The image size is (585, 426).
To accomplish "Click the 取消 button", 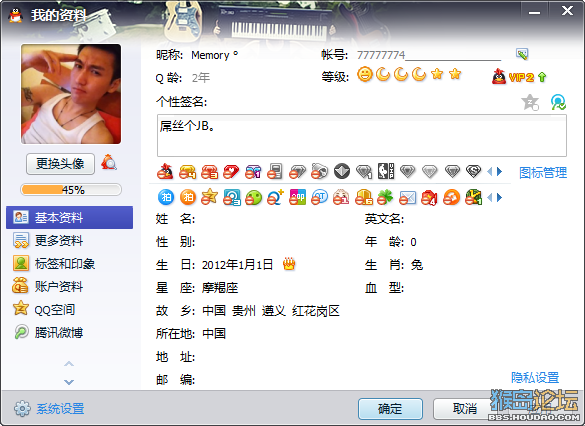I will click(465, 409).
